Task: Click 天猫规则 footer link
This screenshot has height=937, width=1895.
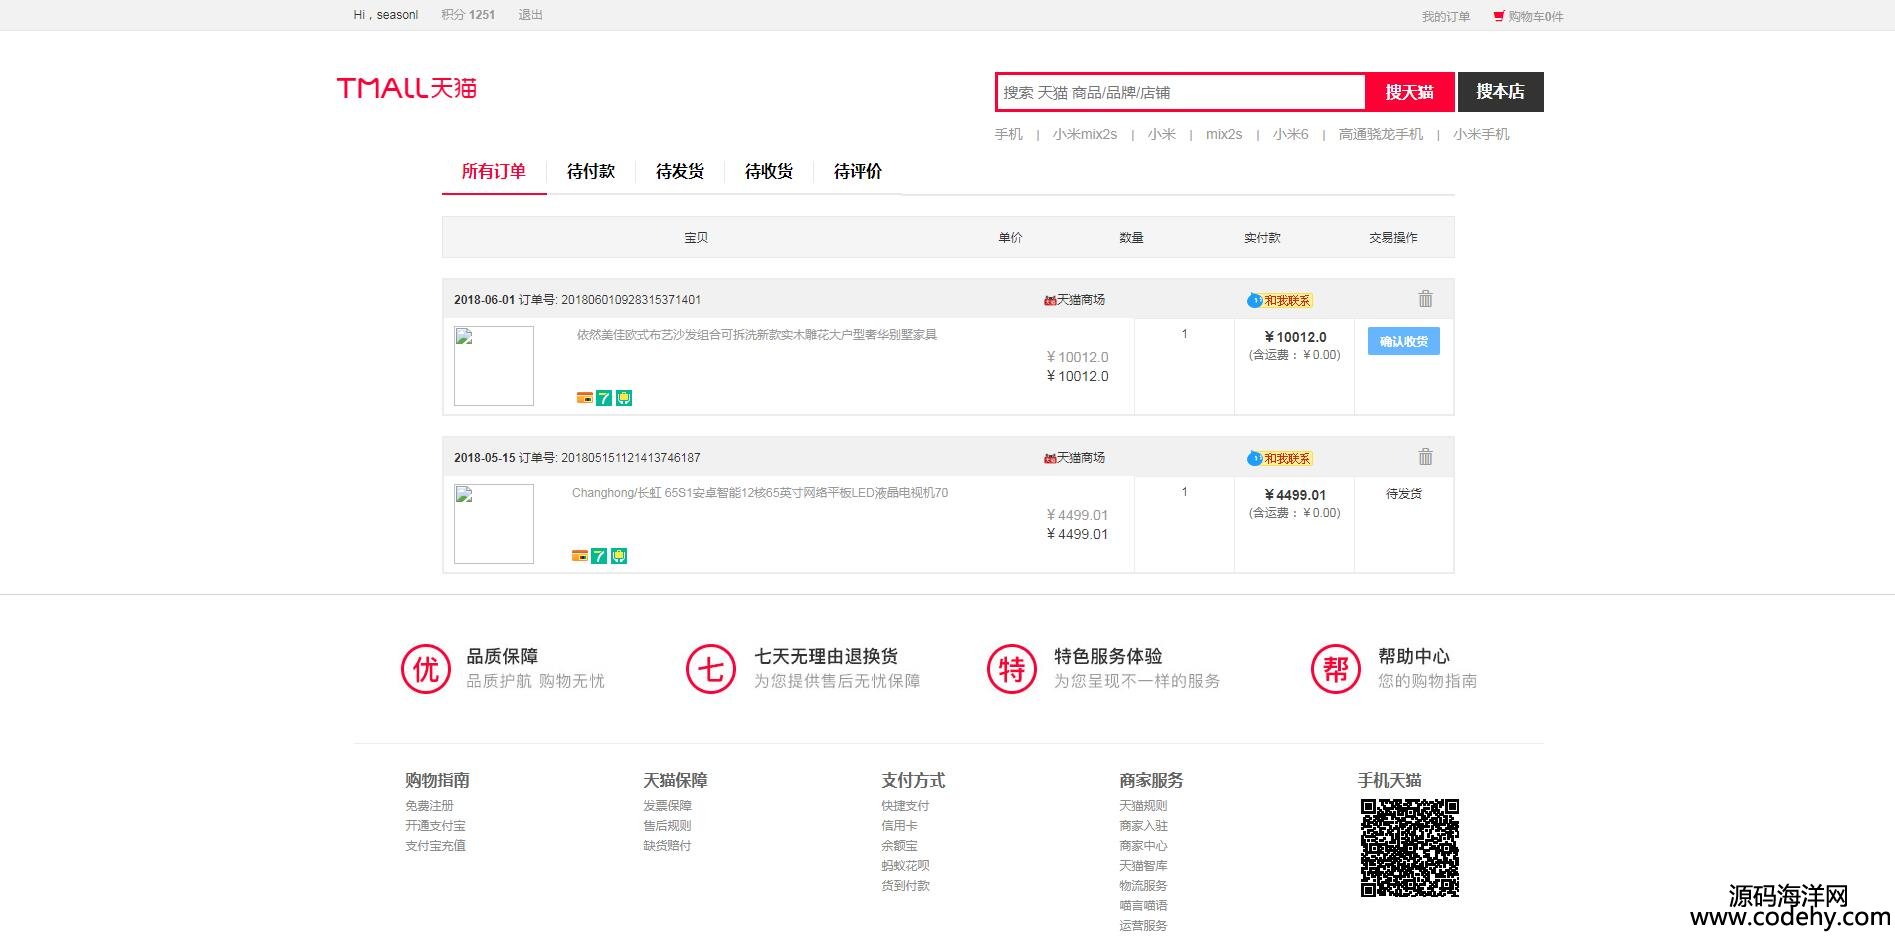Action: pyautogui.click(x=1143, y=806)
